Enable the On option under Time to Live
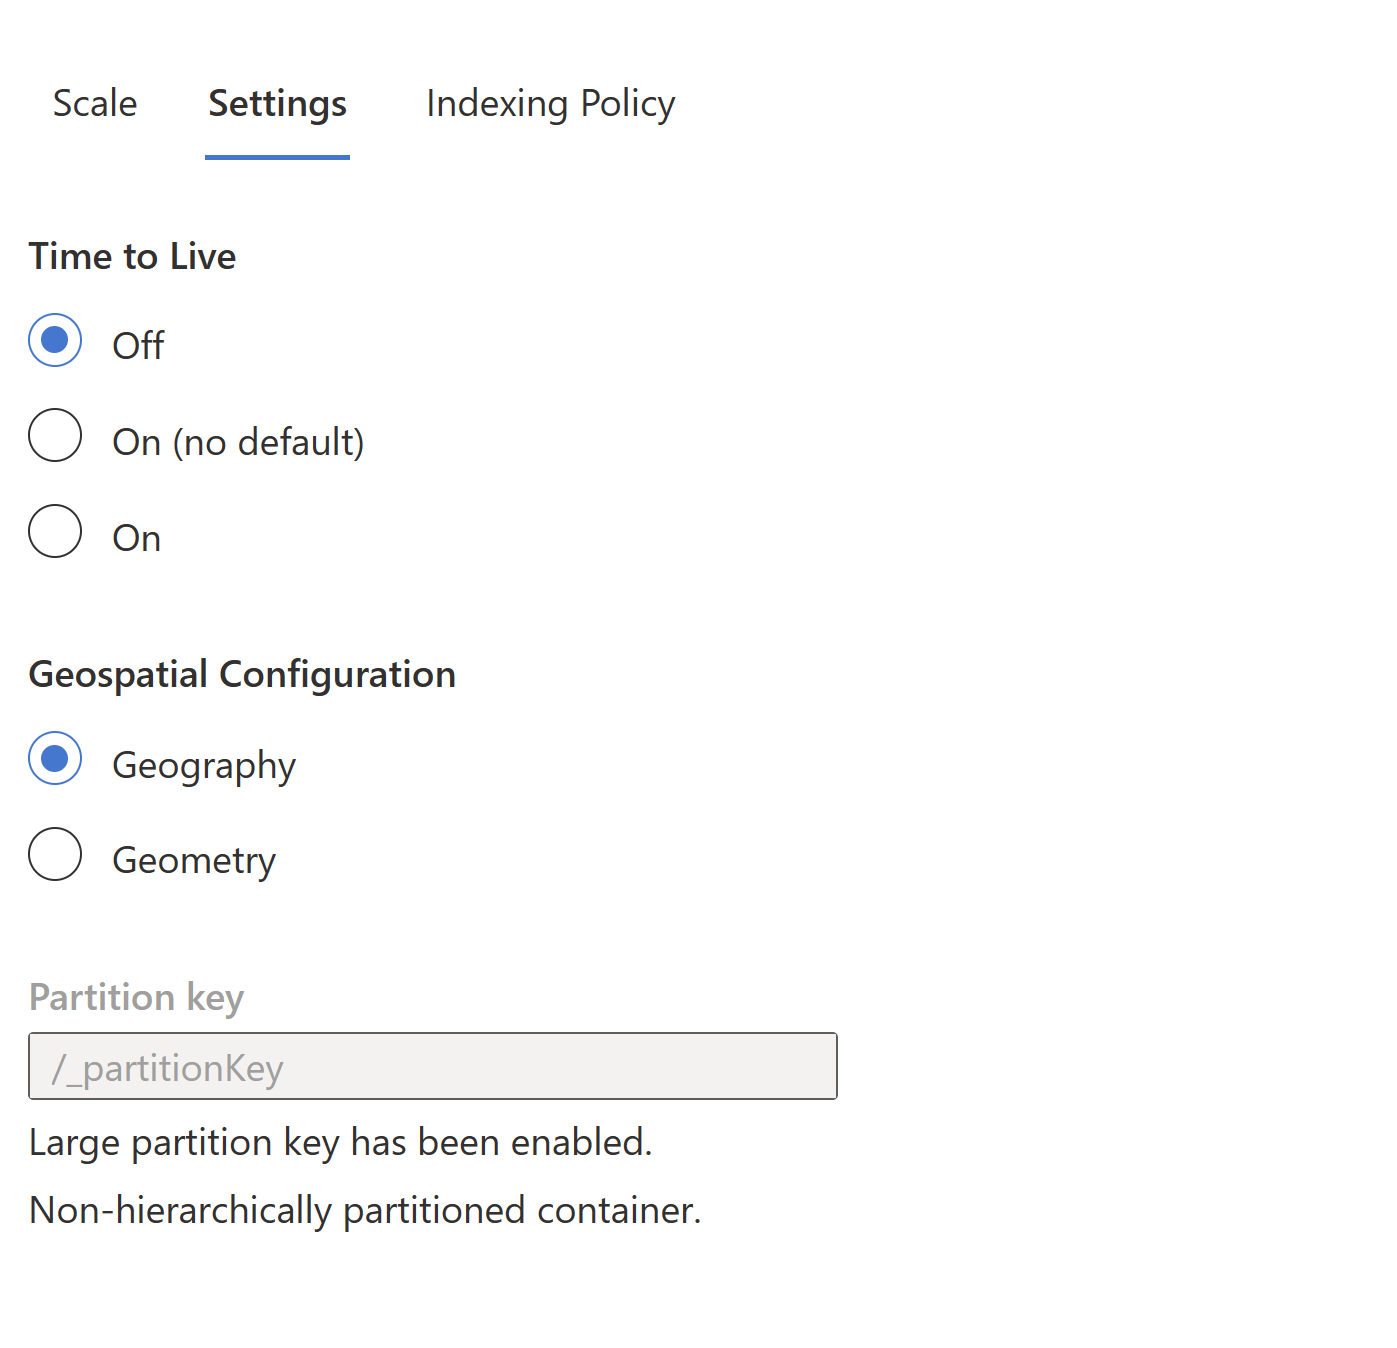The height and width of the screenshot is (1348, 1397). 55,532
